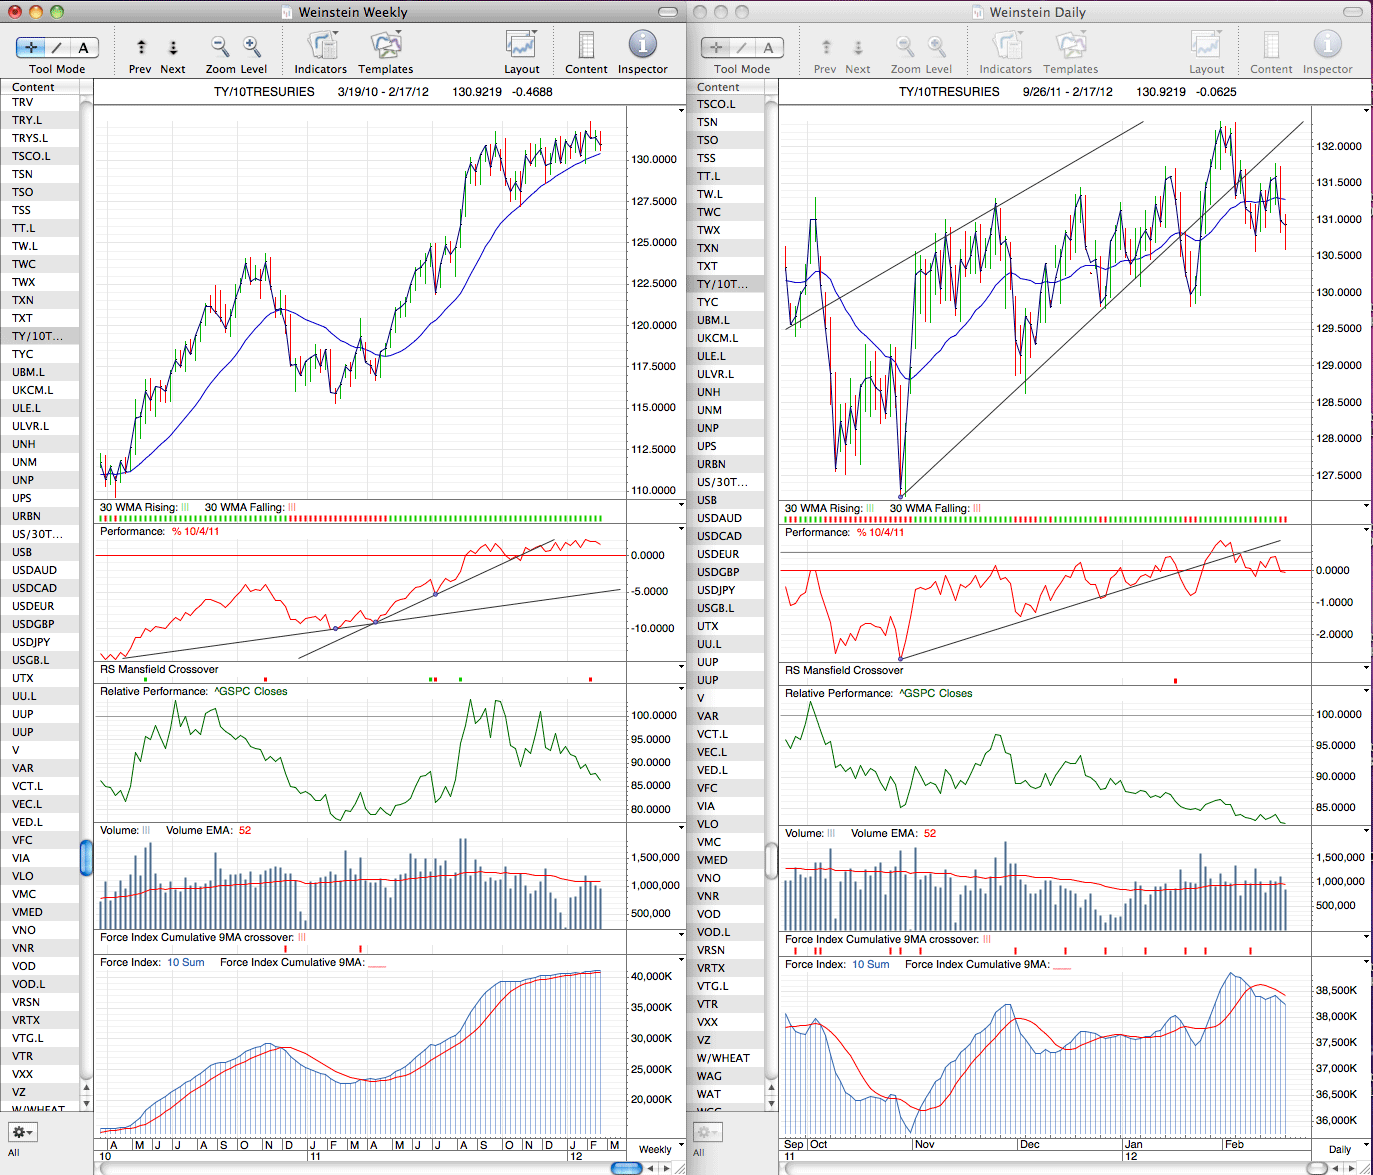Expand Weekly Volume panel options arrow
1373x1175 pixels.
tap(681, 829)
